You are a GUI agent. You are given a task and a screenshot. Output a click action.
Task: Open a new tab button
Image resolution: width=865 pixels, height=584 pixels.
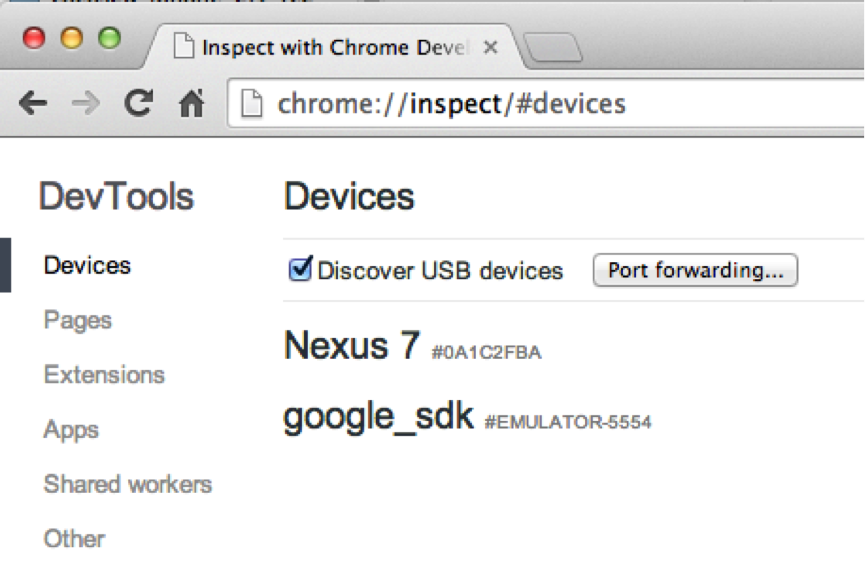pos(552,48)
